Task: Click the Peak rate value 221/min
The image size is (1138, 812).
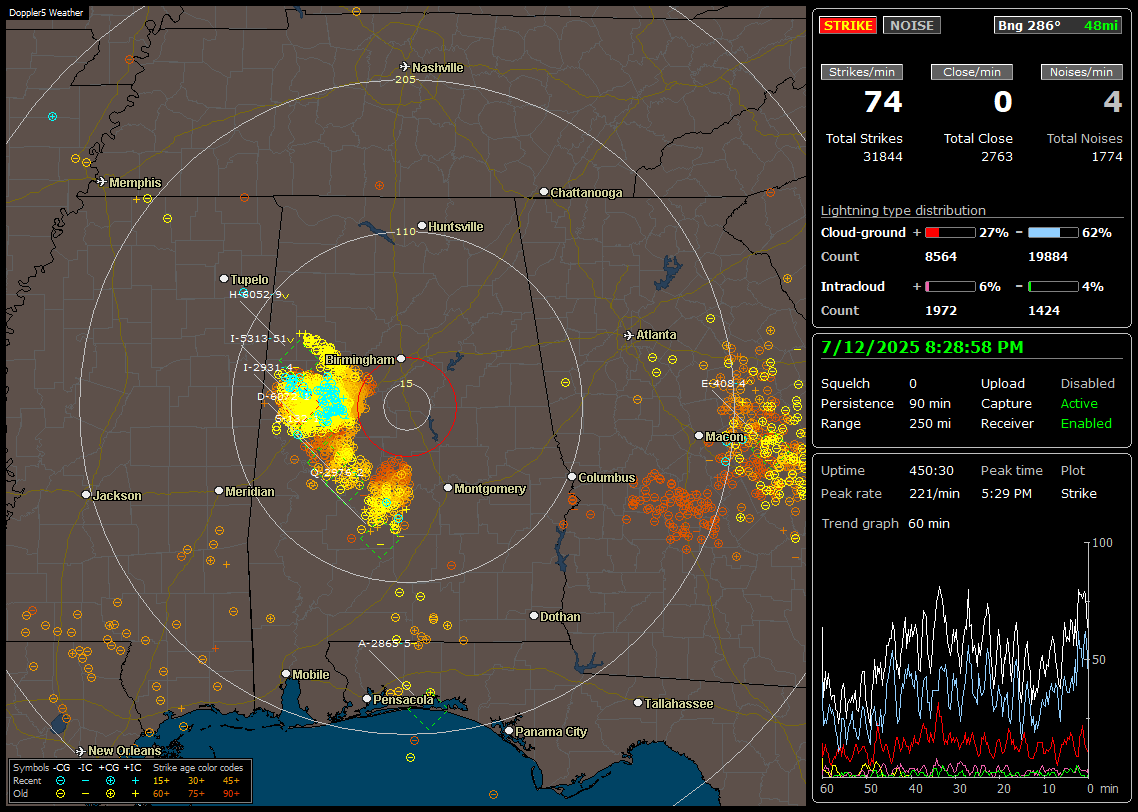Action: 934,493
